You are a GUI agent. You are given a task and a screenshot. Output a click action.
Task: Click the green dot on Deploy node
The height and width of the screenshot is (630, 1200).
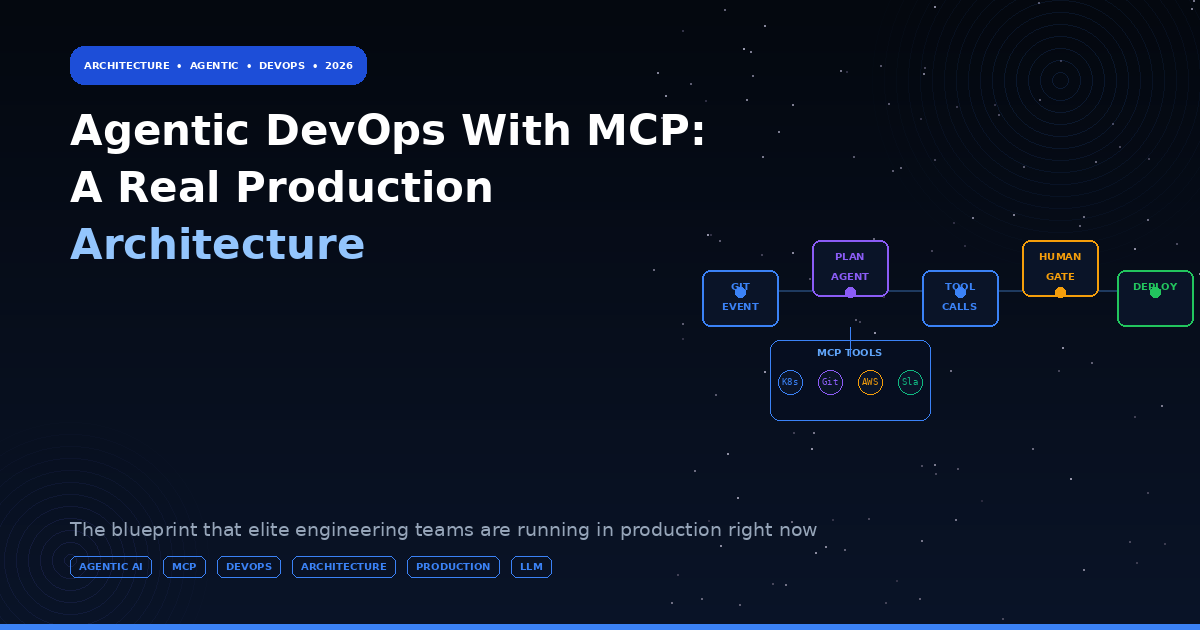1155,292
